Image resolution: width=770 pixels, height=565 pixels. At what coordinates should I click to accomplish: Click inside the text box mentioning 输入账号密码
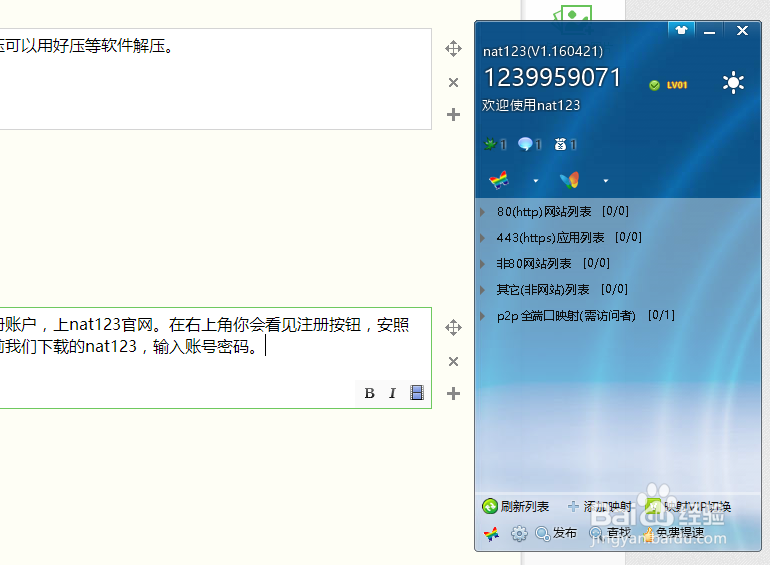click(216, 358)
